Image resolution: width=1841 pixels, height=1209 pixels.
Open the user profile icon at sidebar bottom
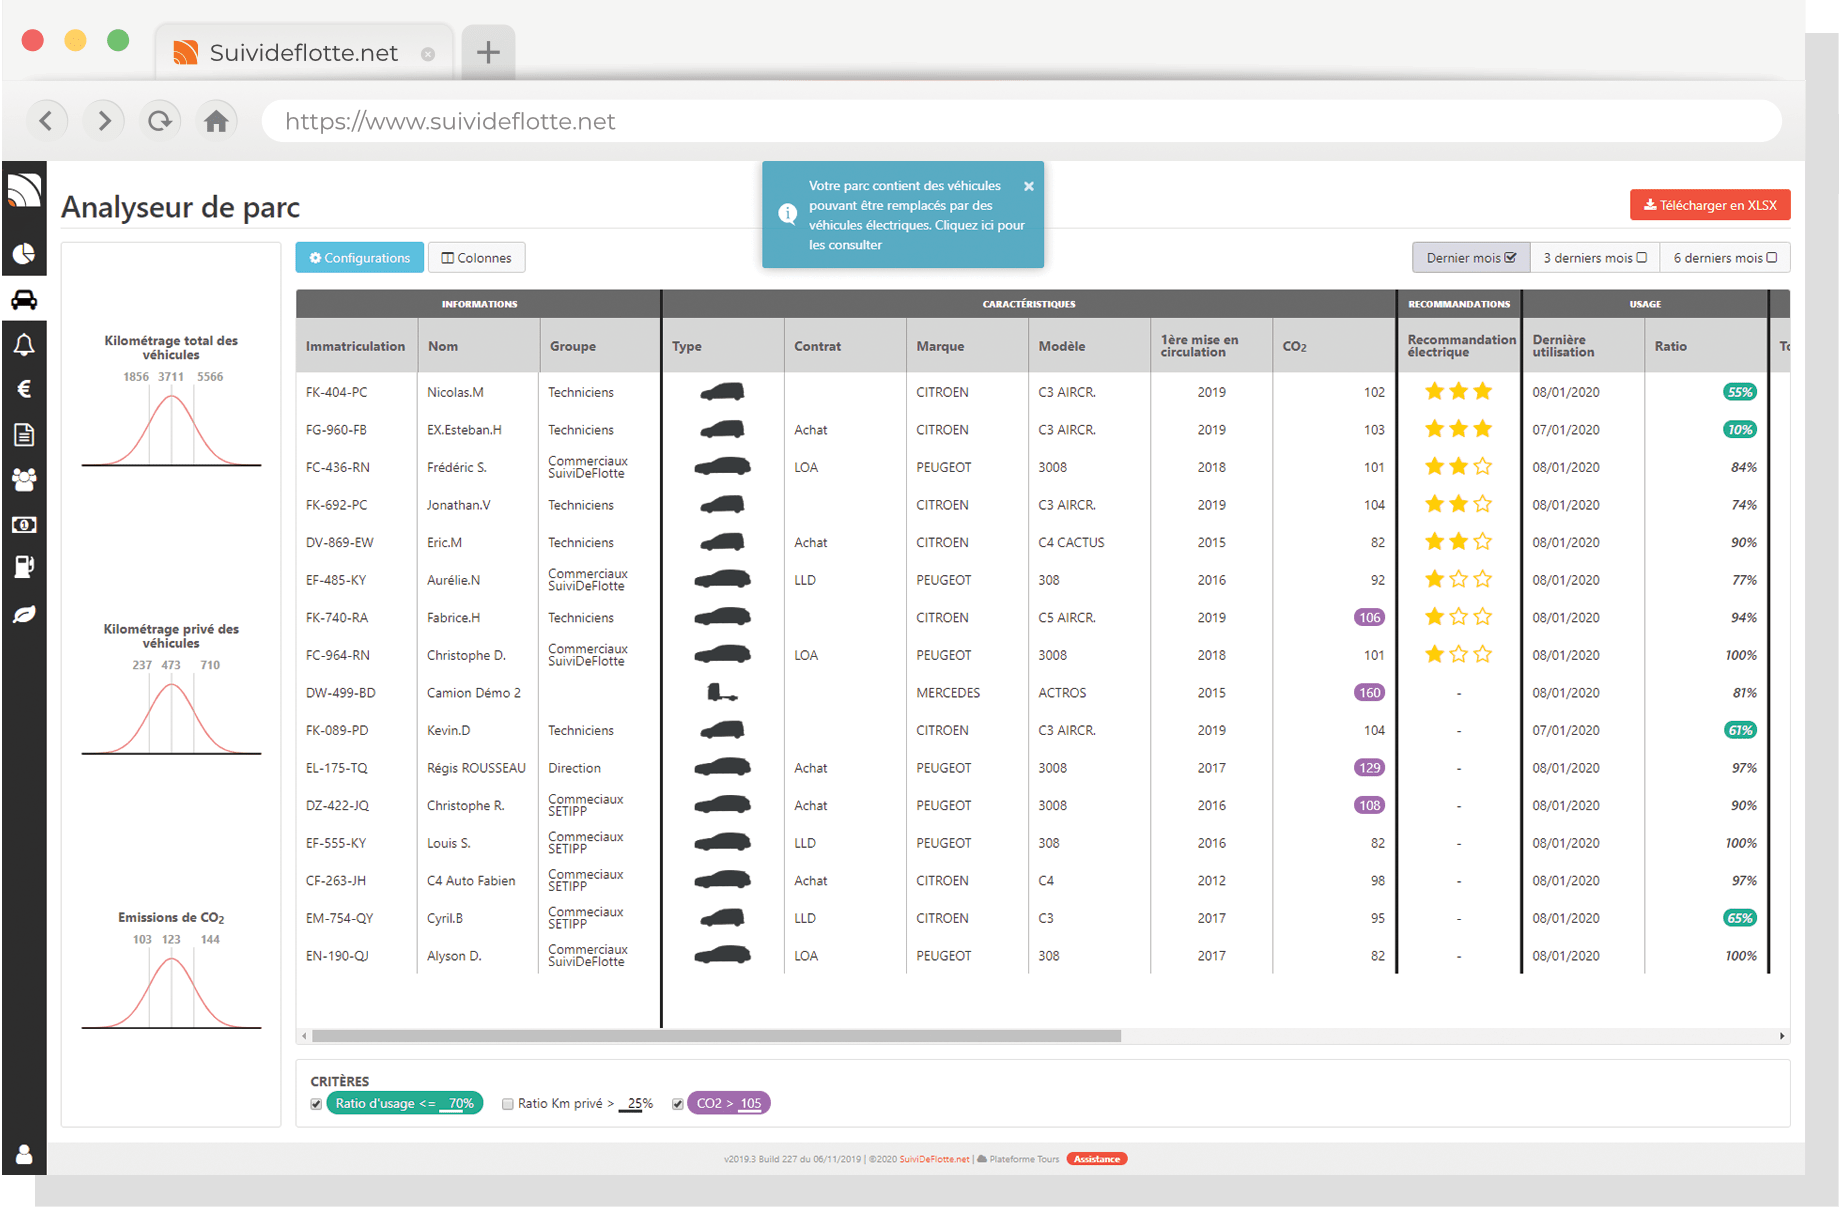point(24,1154)
